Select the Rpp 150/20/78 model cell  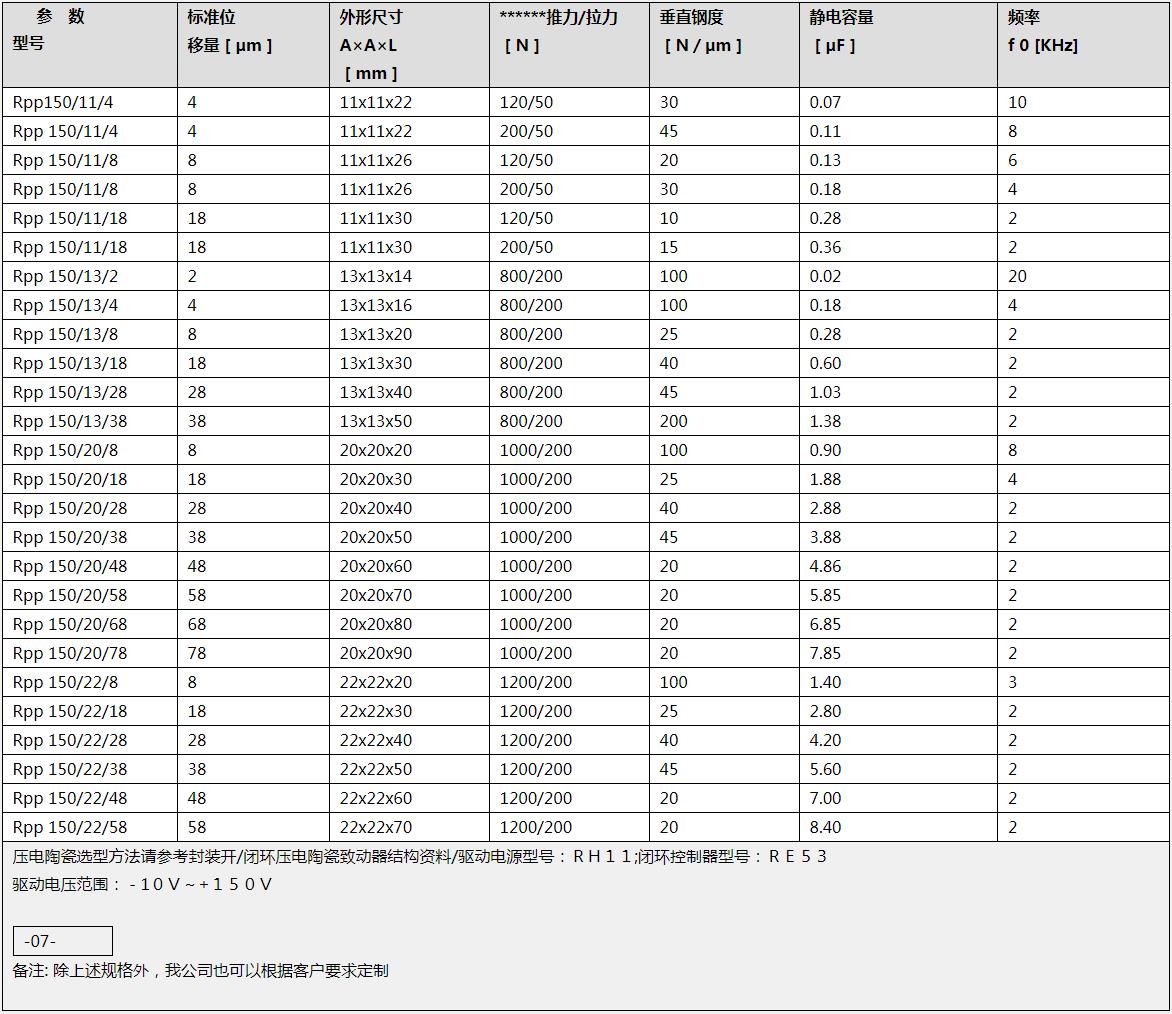coord(70,653)
